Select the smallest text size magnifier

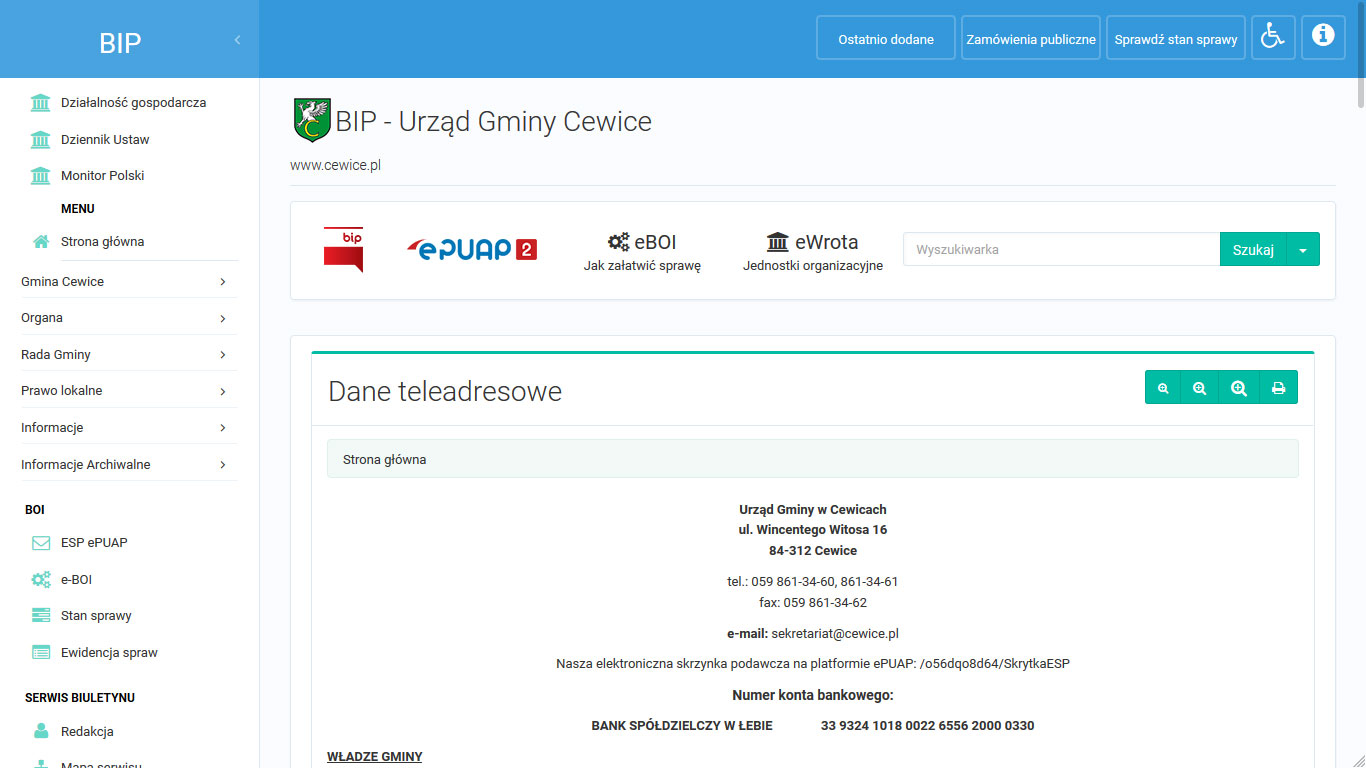1163,388
